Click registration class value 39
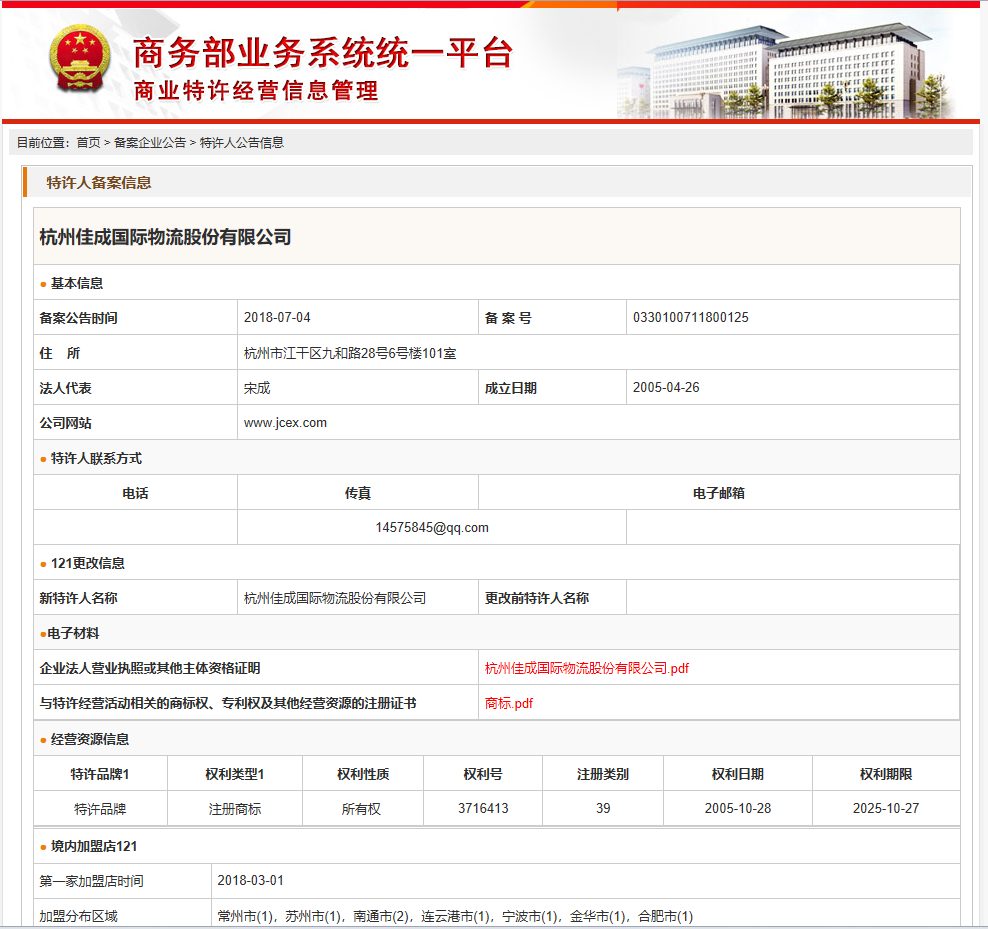Screen dimensions: 988x929 (603, 809)
